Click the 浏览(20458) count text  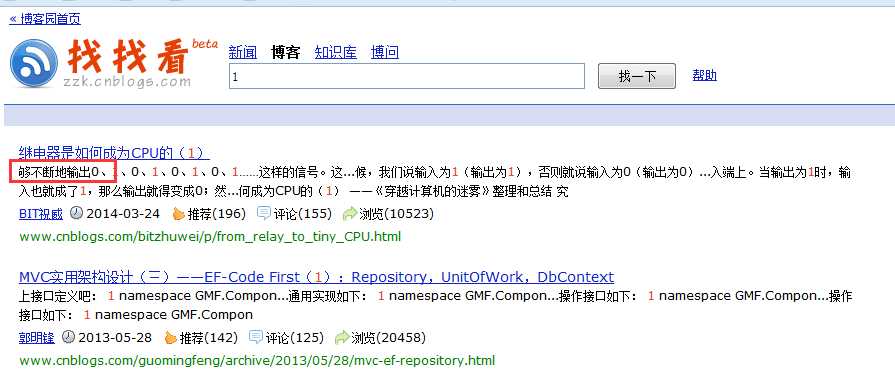click(389, 338)
